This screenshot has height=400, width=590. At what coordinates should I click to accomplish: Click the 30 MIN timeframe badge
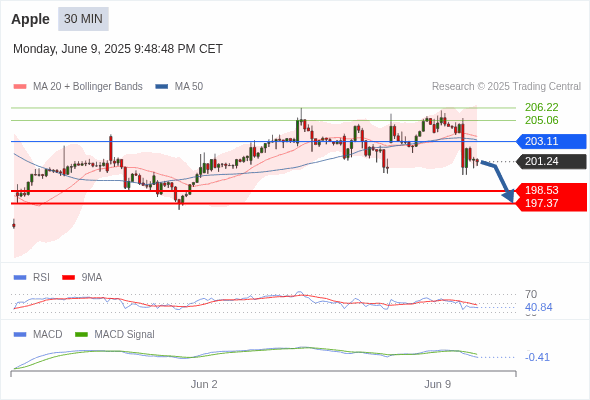click(x=83, y=19)
